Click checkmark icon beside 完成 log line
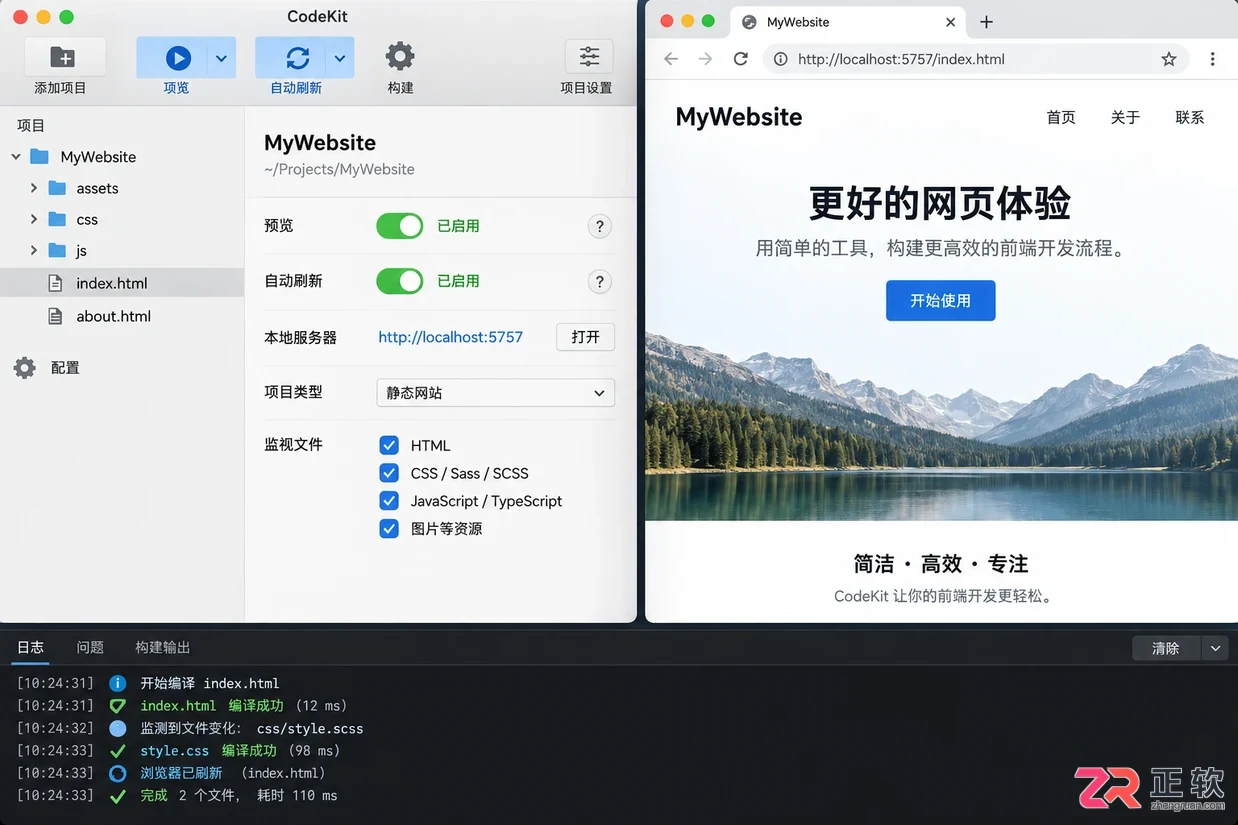 pyautogui.click(x=118, y=796)
